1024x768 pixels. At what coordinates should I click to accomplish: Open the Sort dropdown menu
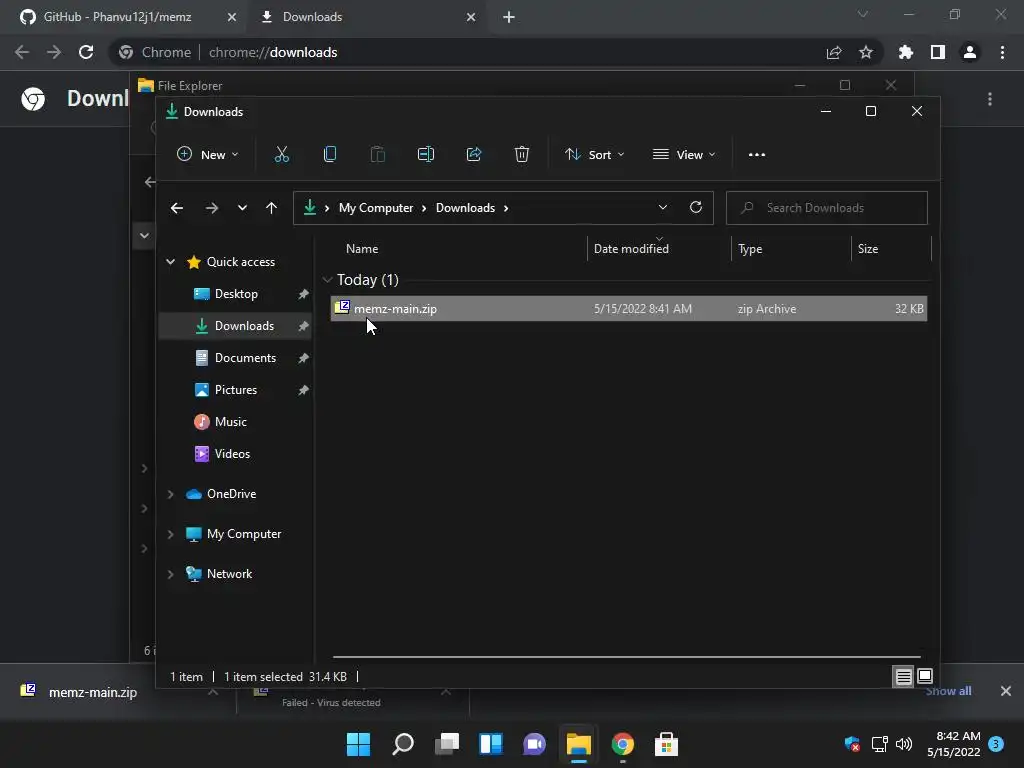(595, 155)
